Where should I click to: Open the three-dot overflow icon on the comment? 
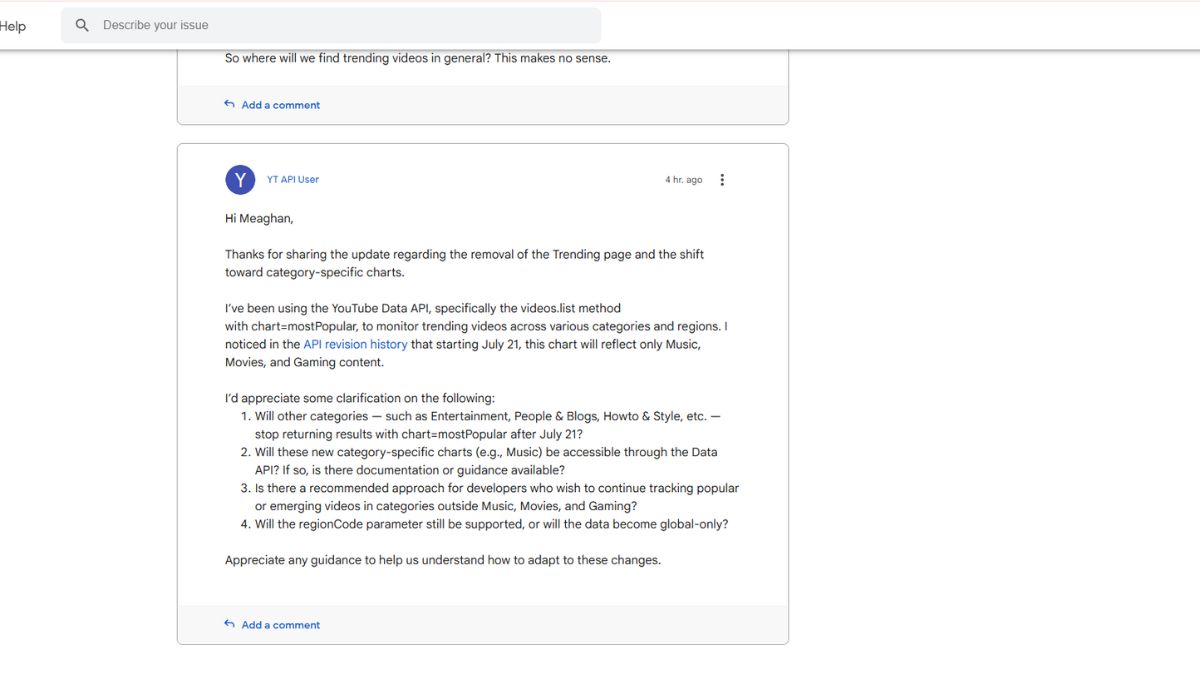(x=722, y=179)
